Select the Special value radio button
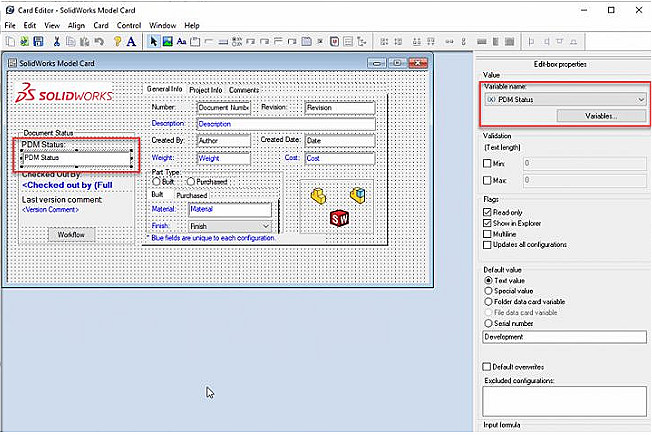652x436 pixels. (488, 292)
